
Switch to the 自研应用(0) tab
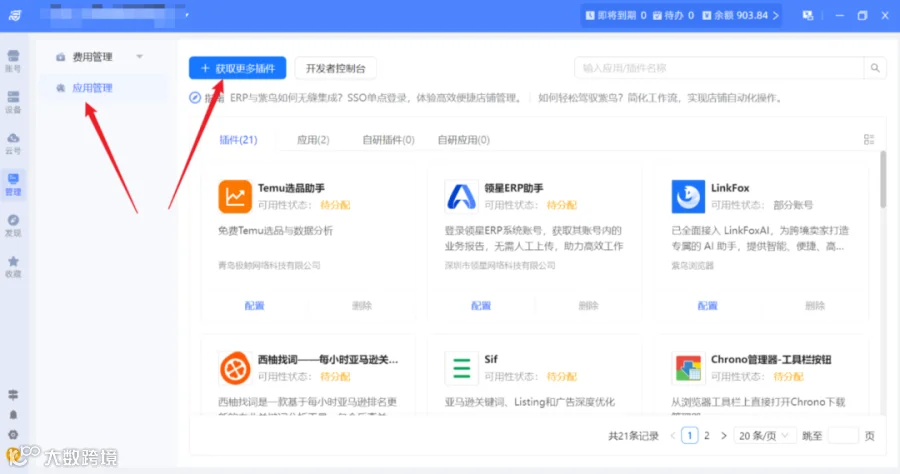[x=463, y=139]
